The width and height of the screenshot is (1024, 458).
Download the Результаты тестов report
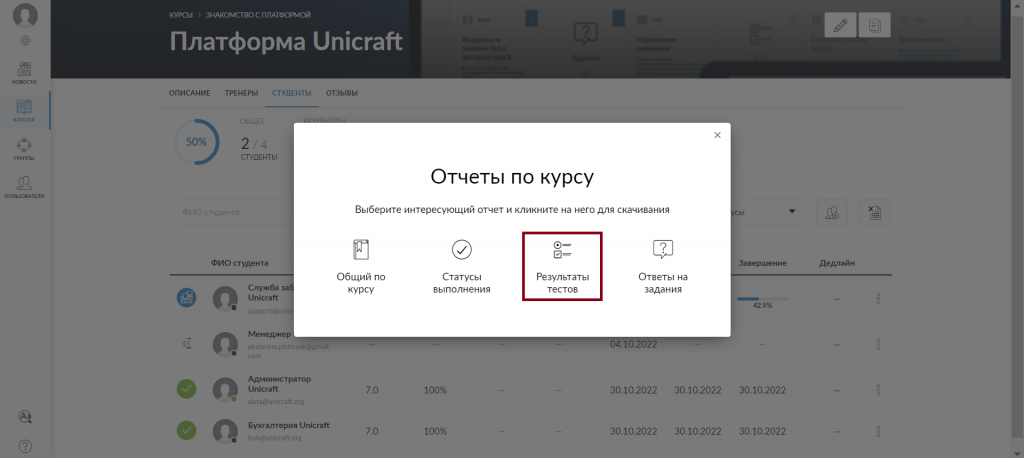[x=562, y=267]
